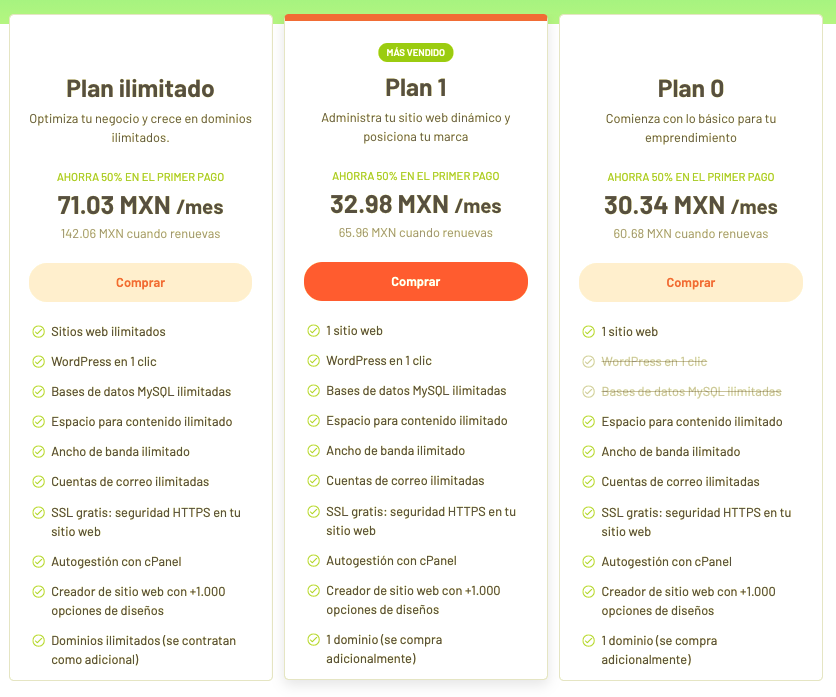Image resolution: width=836 pixels, height=697 pixels.
Task: Click checkmark beside Plan ilimitado SSL gratis
Action: [x=38, y=512]
